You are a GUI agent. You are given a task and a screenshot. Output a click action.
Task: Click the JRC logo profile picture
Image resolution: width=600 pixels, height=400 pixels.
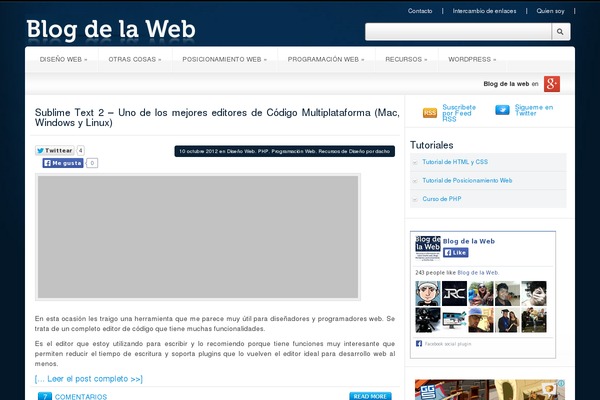(x=454, y=294)
